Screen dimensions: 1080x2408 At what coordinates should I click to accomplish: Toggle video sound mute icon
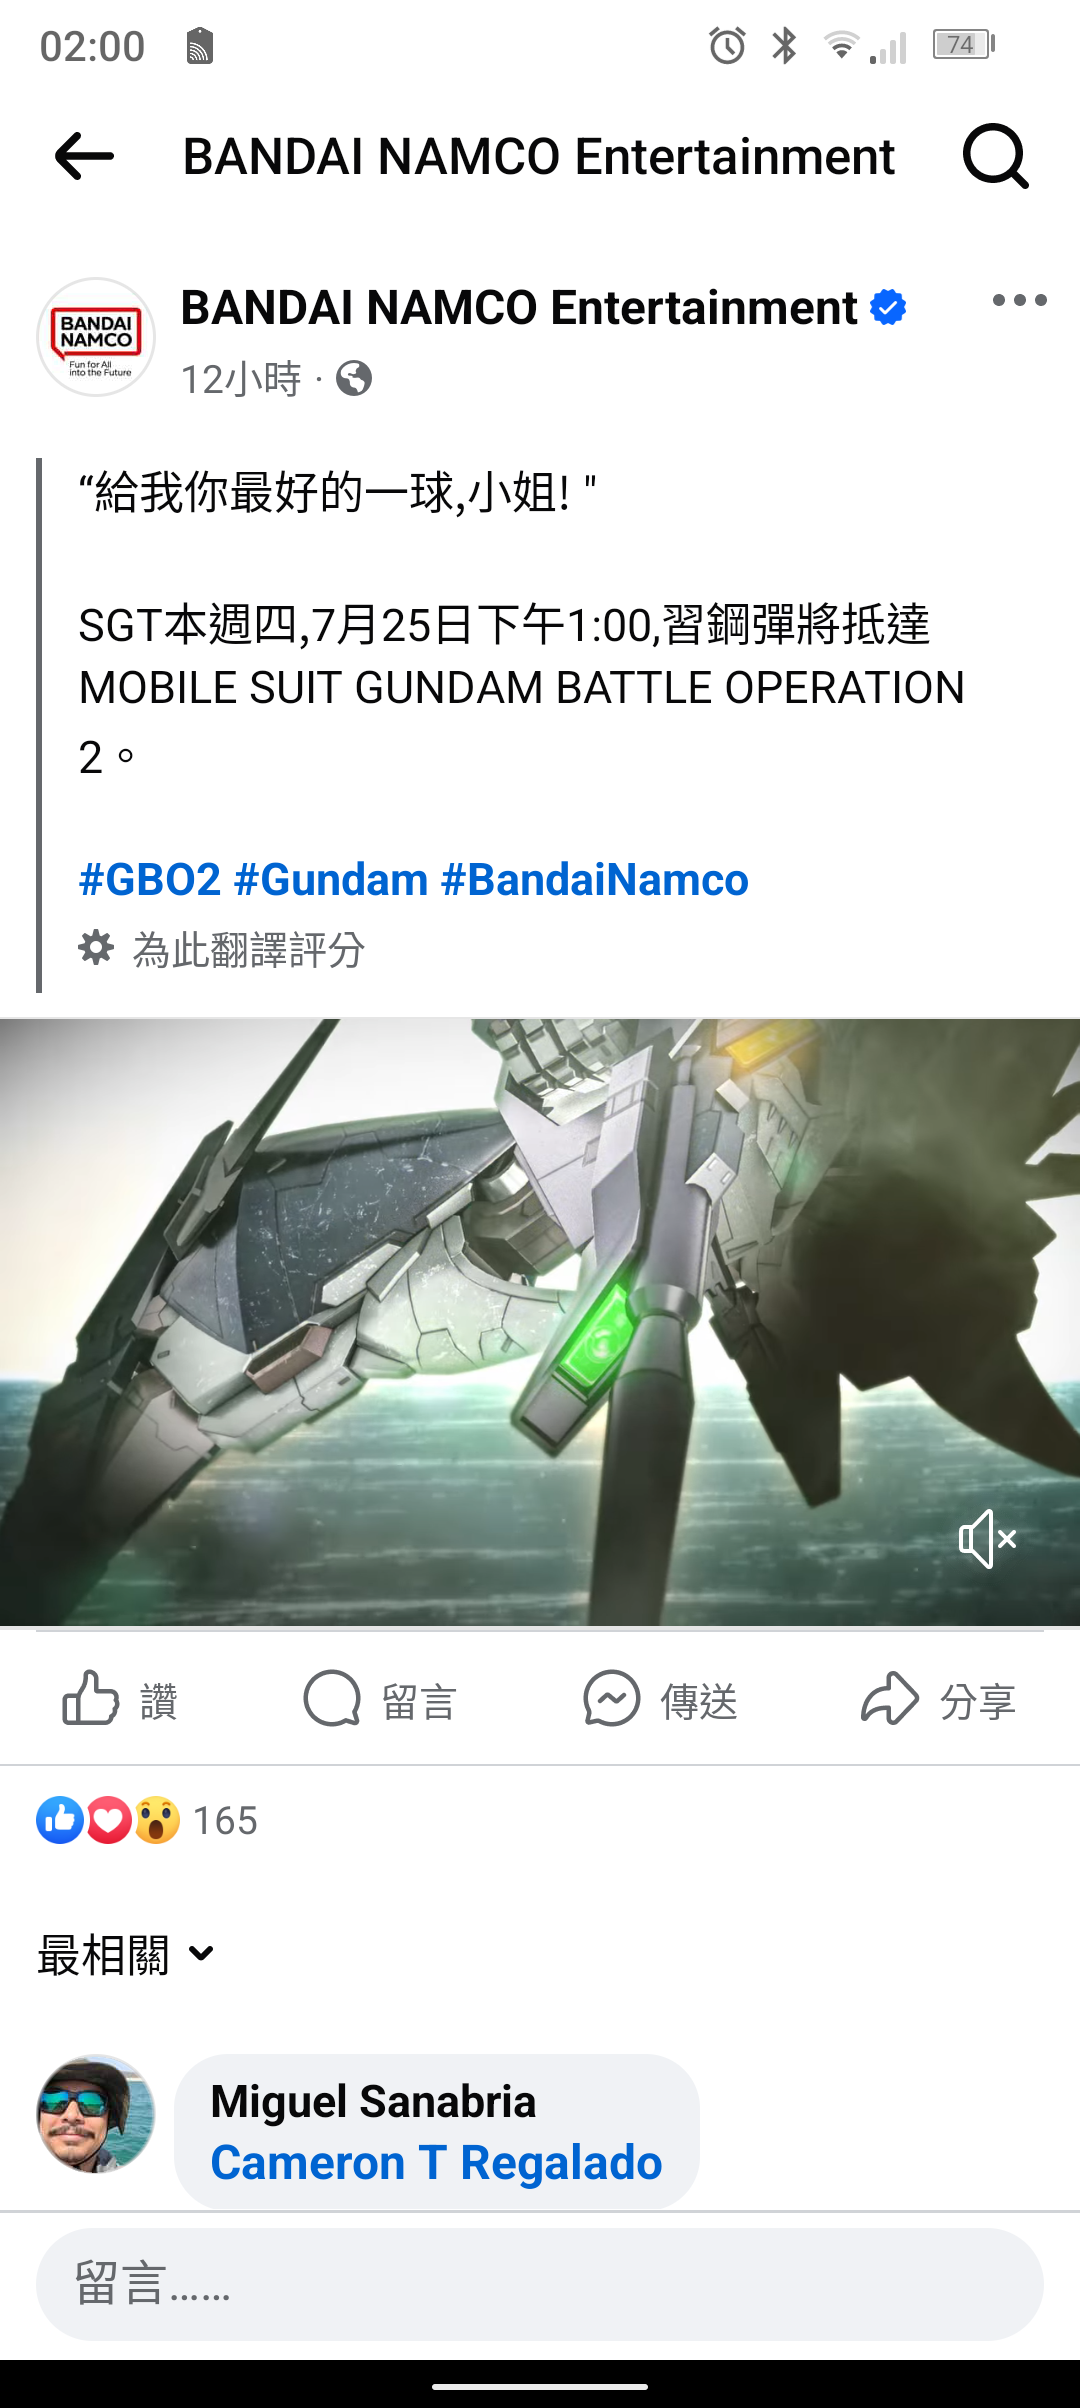[988, 1539]
